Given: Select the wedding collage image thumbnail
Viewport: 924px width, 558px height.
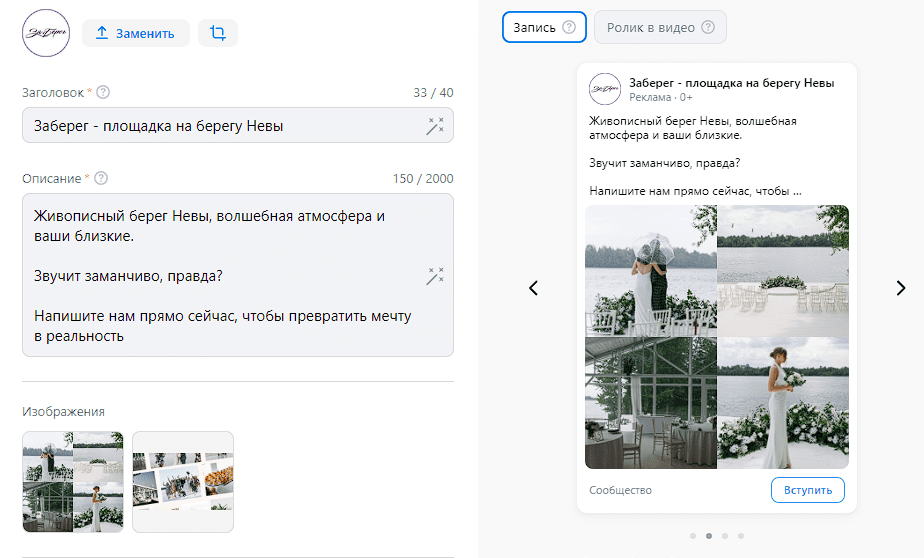Looking at the screenshot, I should [73, 482].
